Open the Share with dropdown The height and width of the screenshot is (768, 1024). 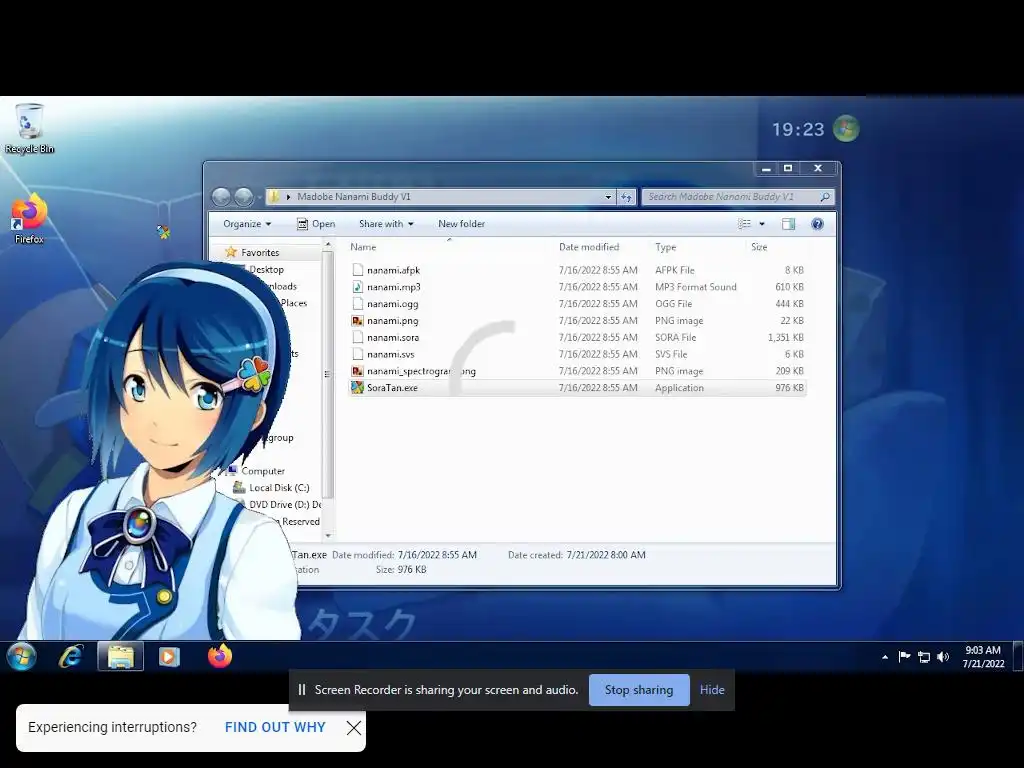click(x=386, y=224)
